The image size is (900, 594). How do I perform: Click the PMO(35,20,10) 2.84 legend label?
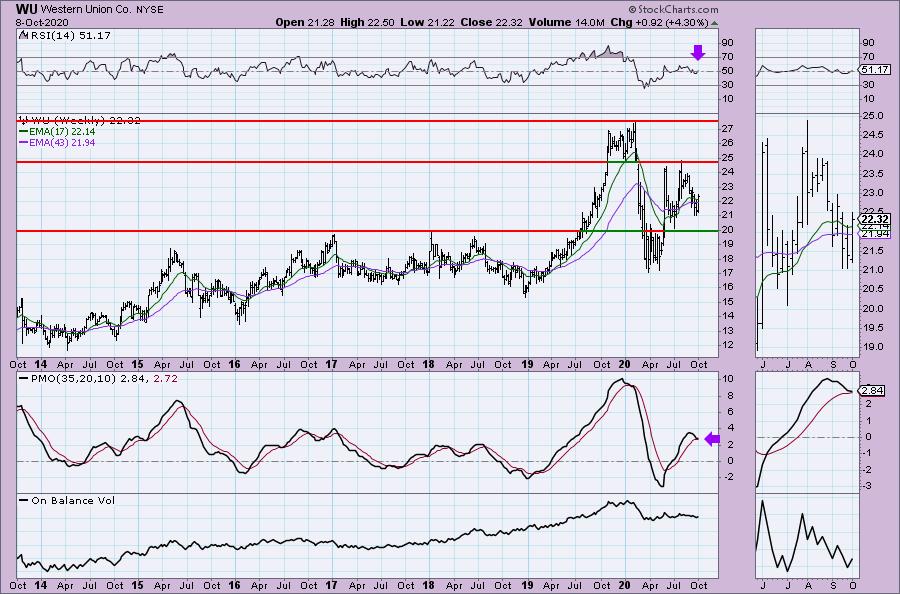[90, 379]
